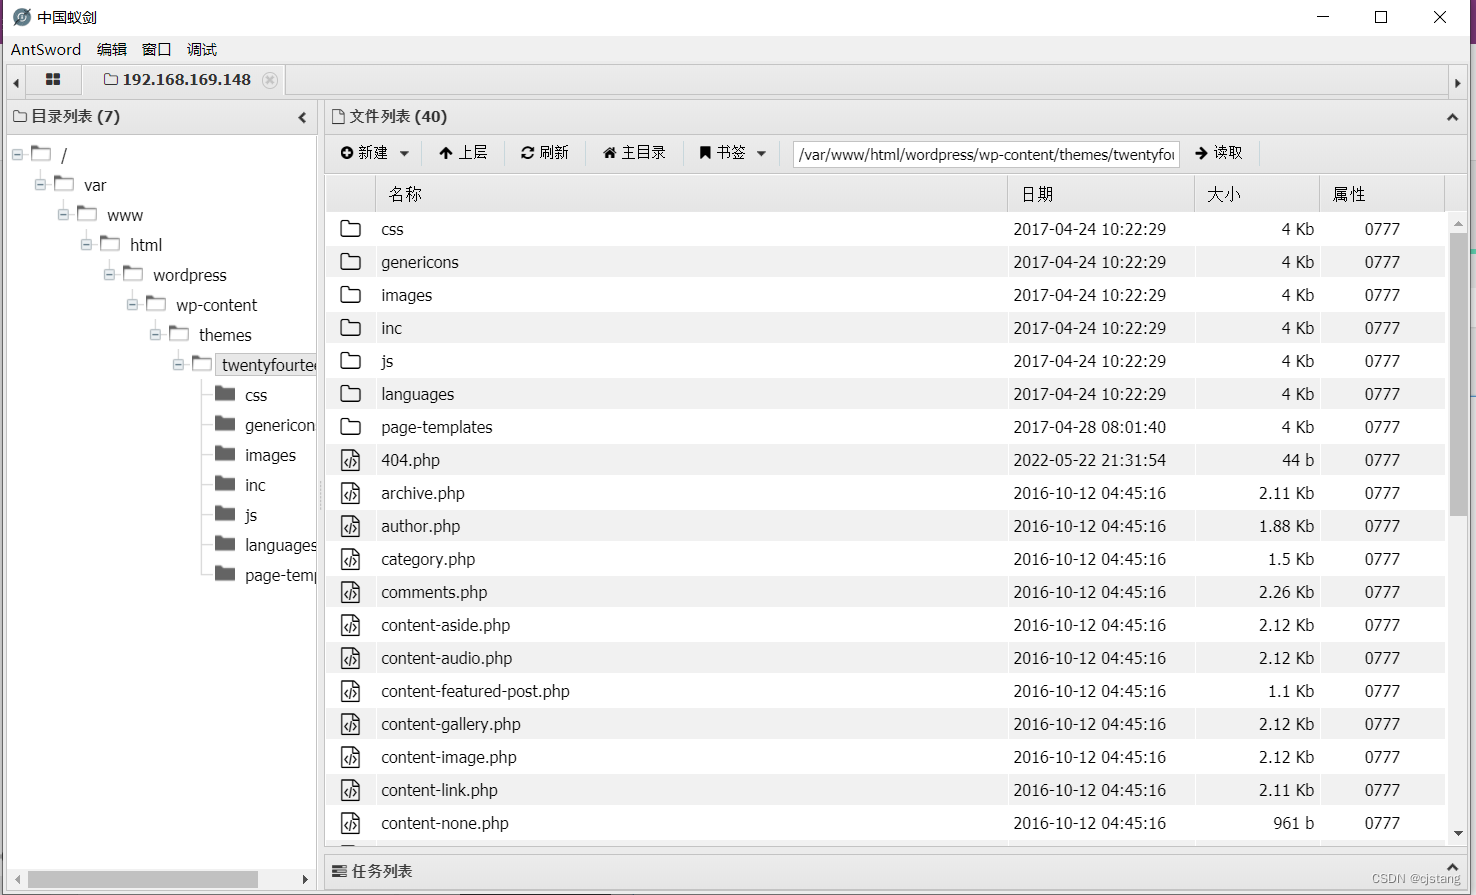Click the file list vertical scrollbar
Viewport: 1476px width, 895px height.
[x=1458, y=374]
